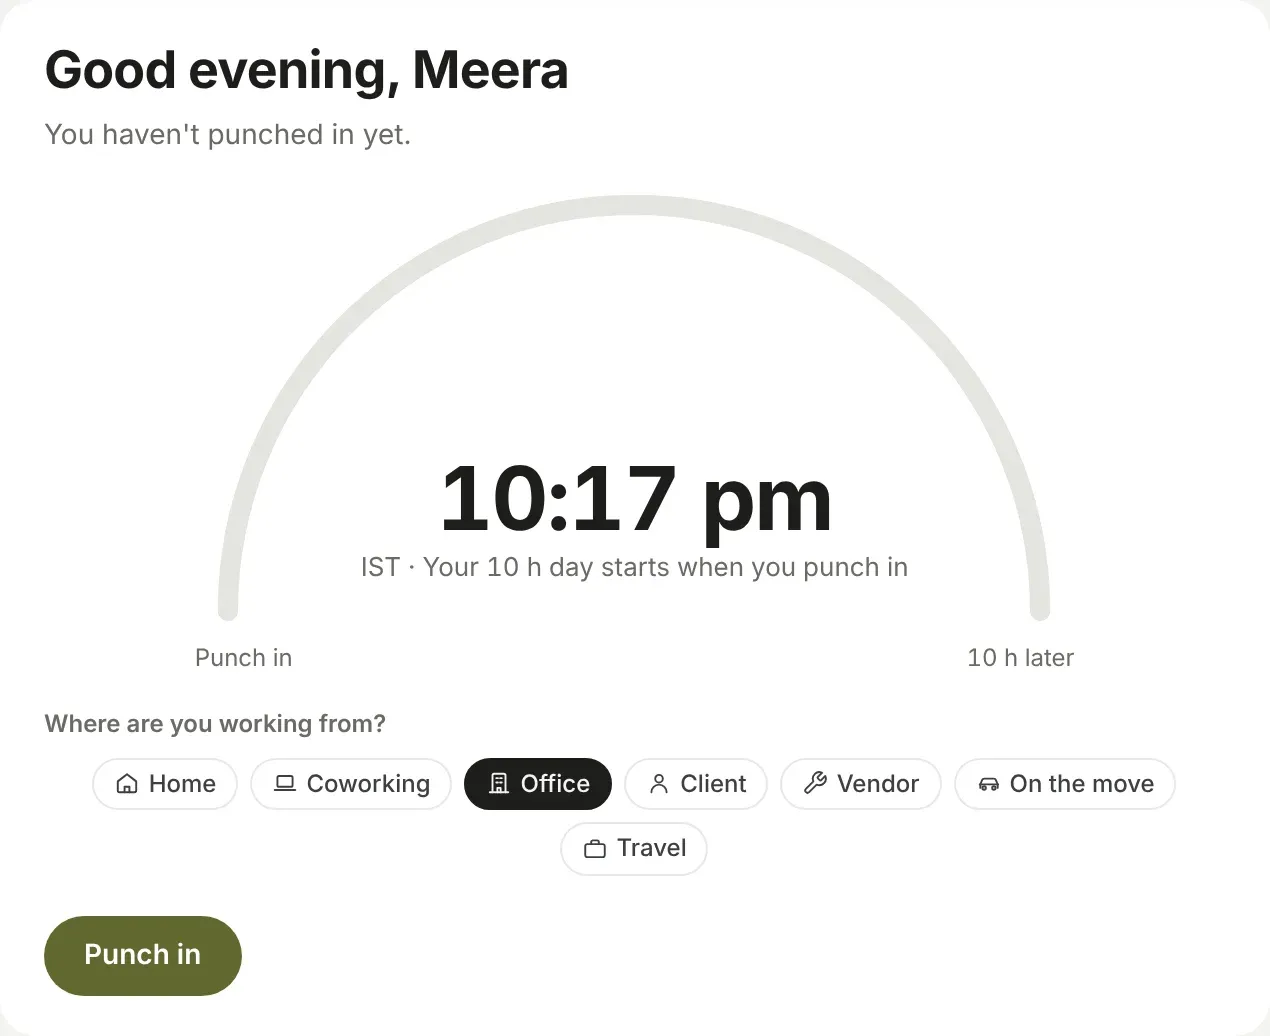Pick Client as work location
Viewport: 1270px width, 1036px height.
696,784
